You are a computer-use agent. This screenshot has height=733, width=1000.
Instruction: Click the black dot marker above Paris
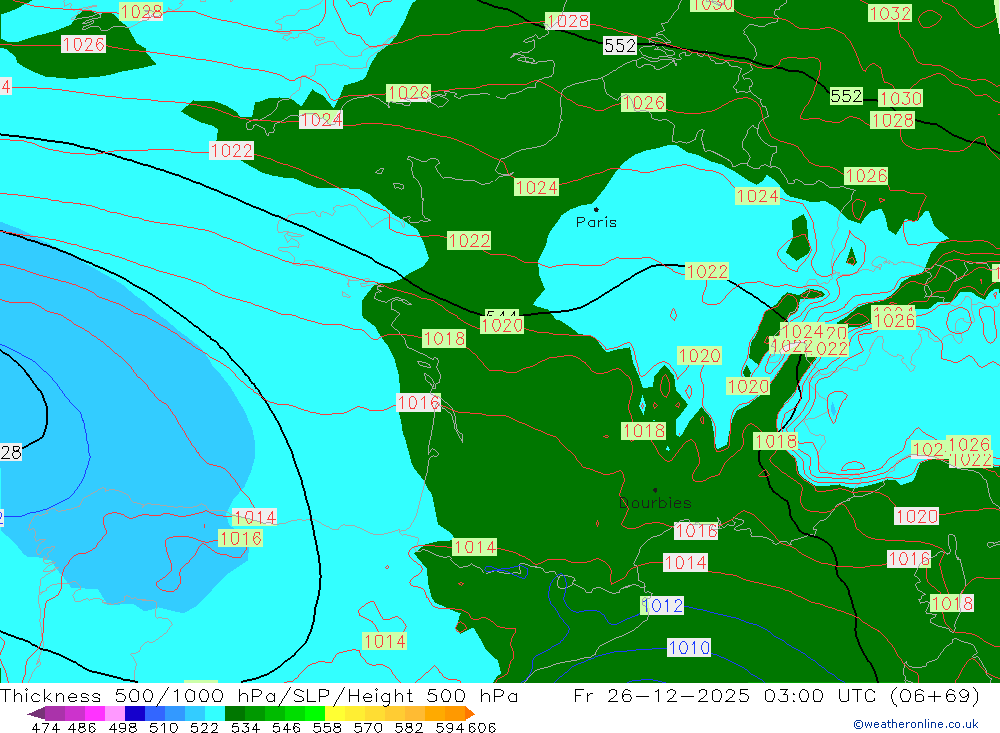tap(596, 209)
